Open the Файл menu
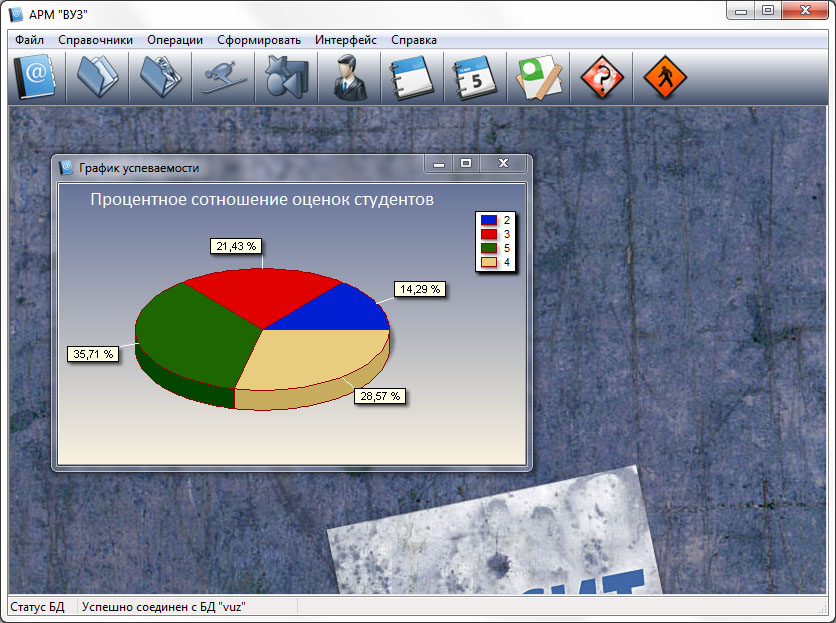836x623 pixels. [29, 40]
